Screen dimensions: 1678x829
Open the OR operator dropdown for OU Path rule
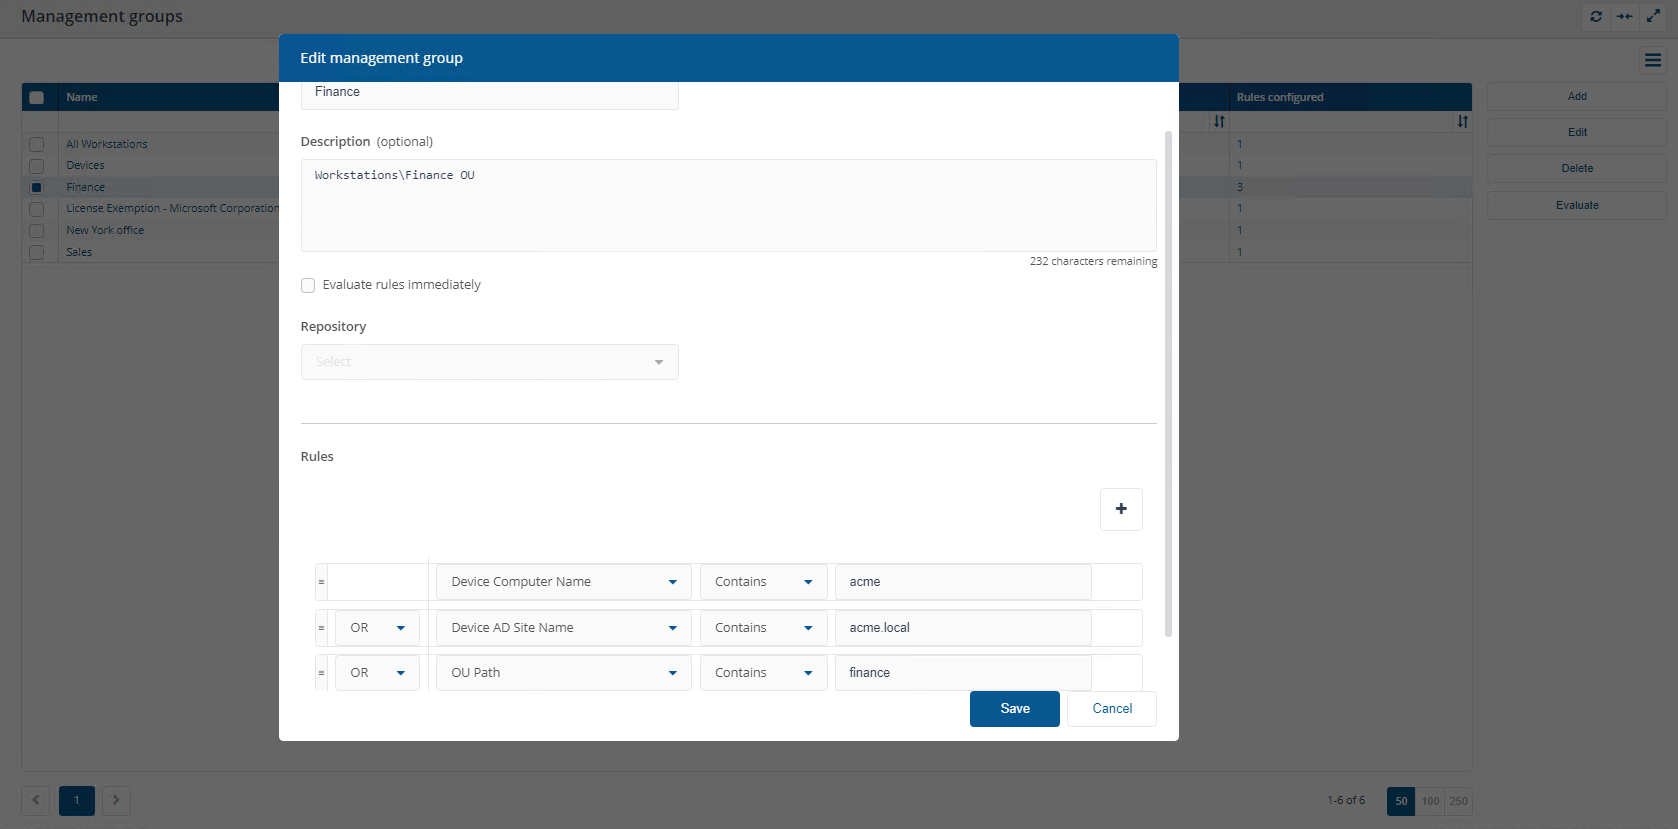point(377,673)
